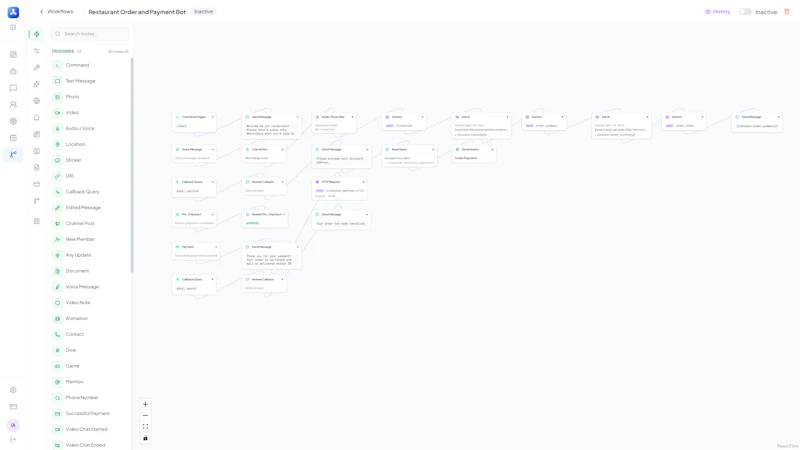Choose the Mention trigger icon
The height and width of the screenshot is (450, 800).
point(57,382)
